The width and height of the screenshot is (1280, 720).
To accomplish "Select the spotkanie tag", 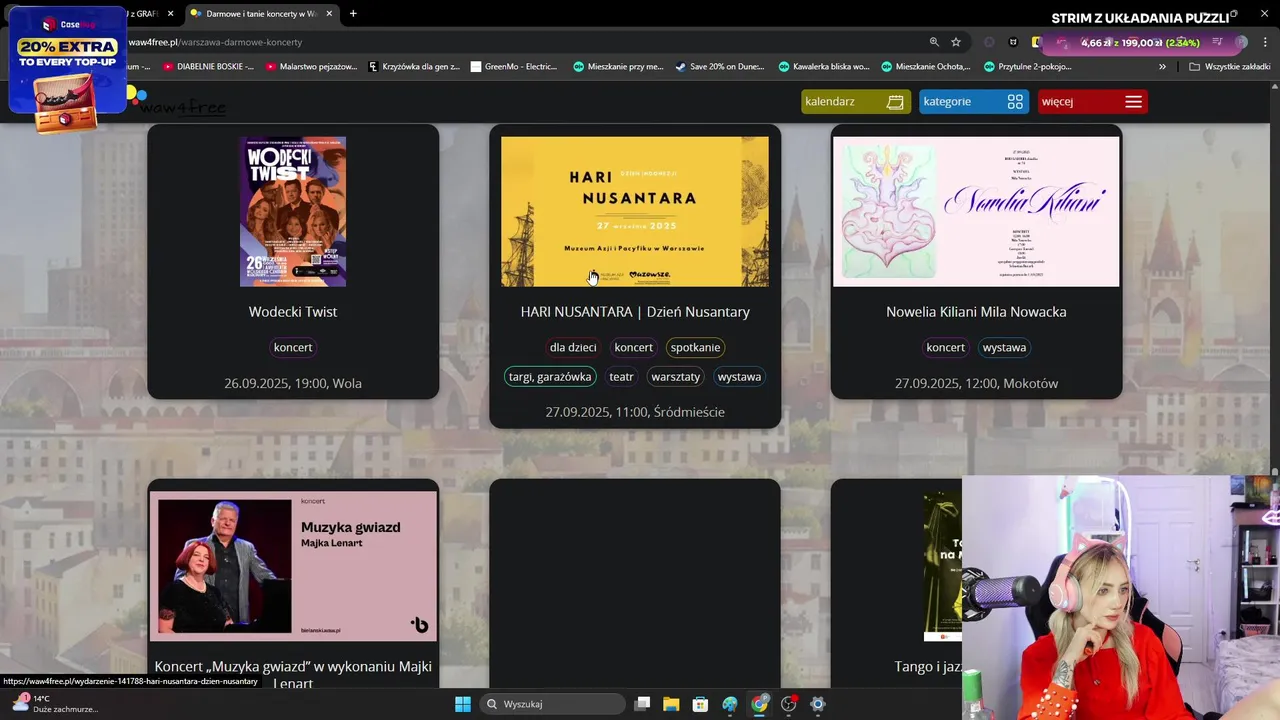I will click(695, 348).
